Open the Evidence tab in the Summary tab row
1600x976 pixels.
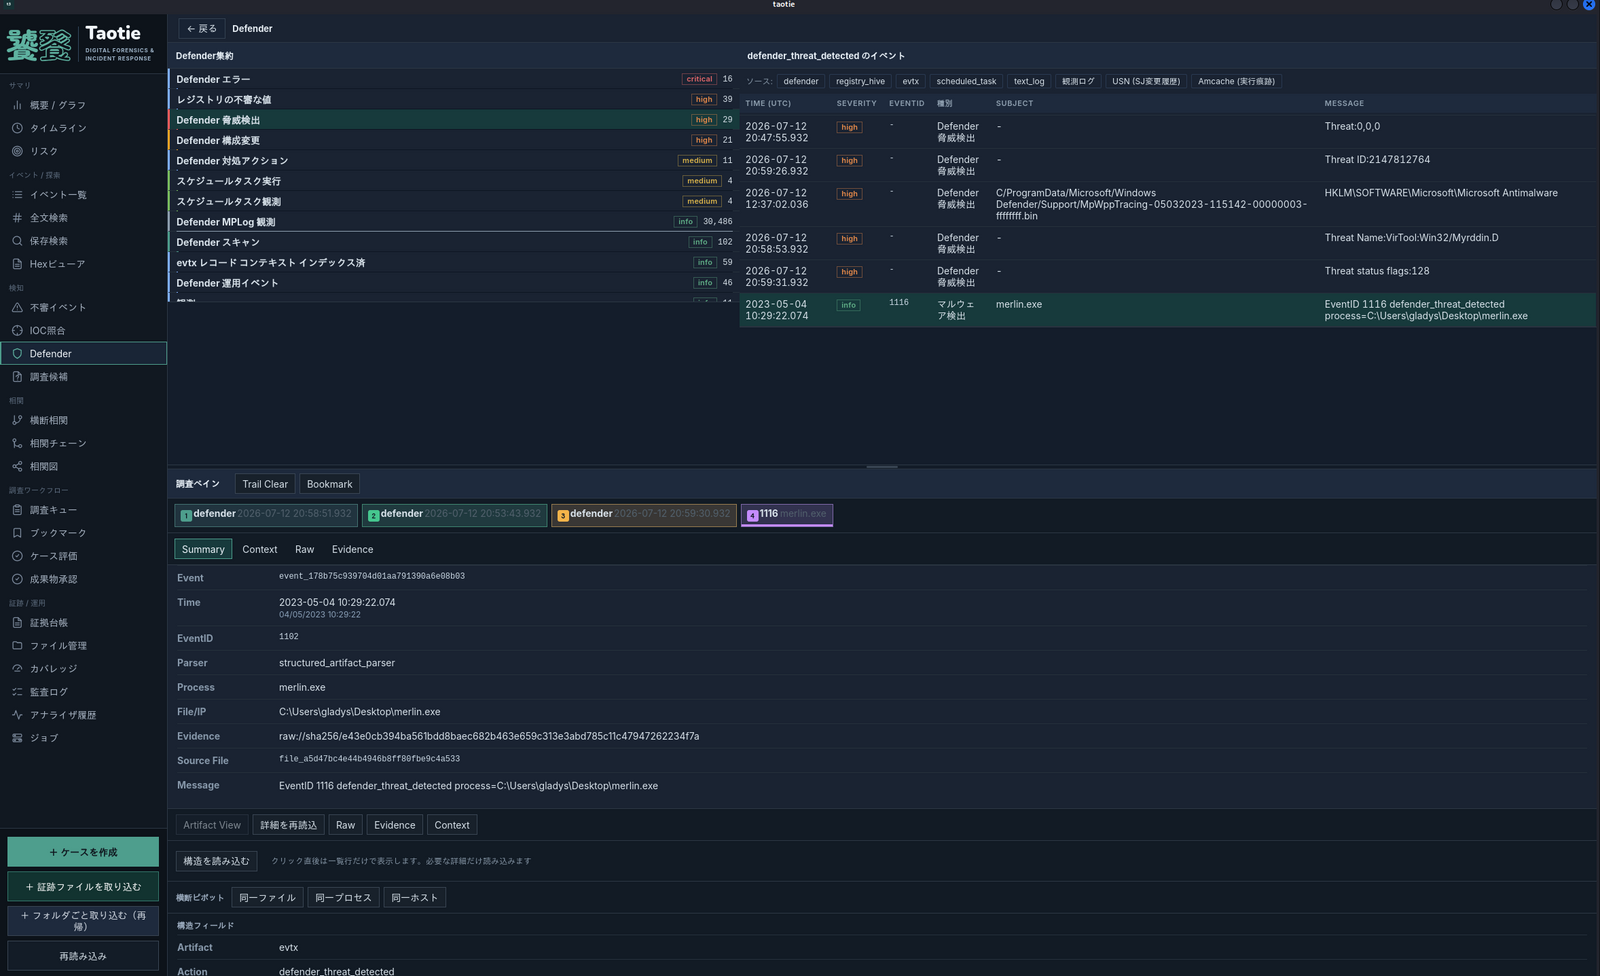tap(353, 549)
